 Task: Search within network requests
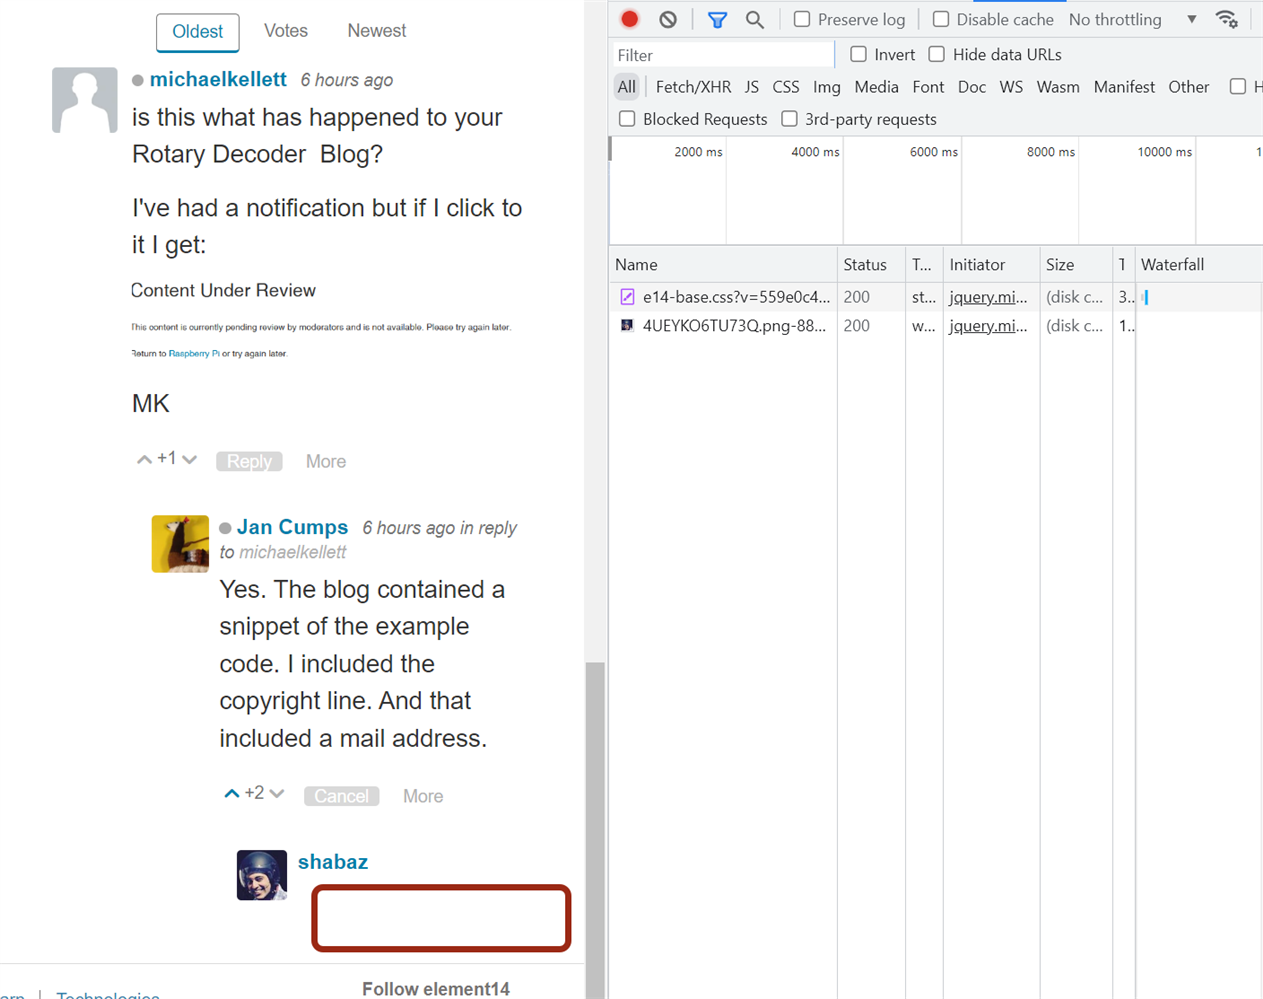point(755,18)
